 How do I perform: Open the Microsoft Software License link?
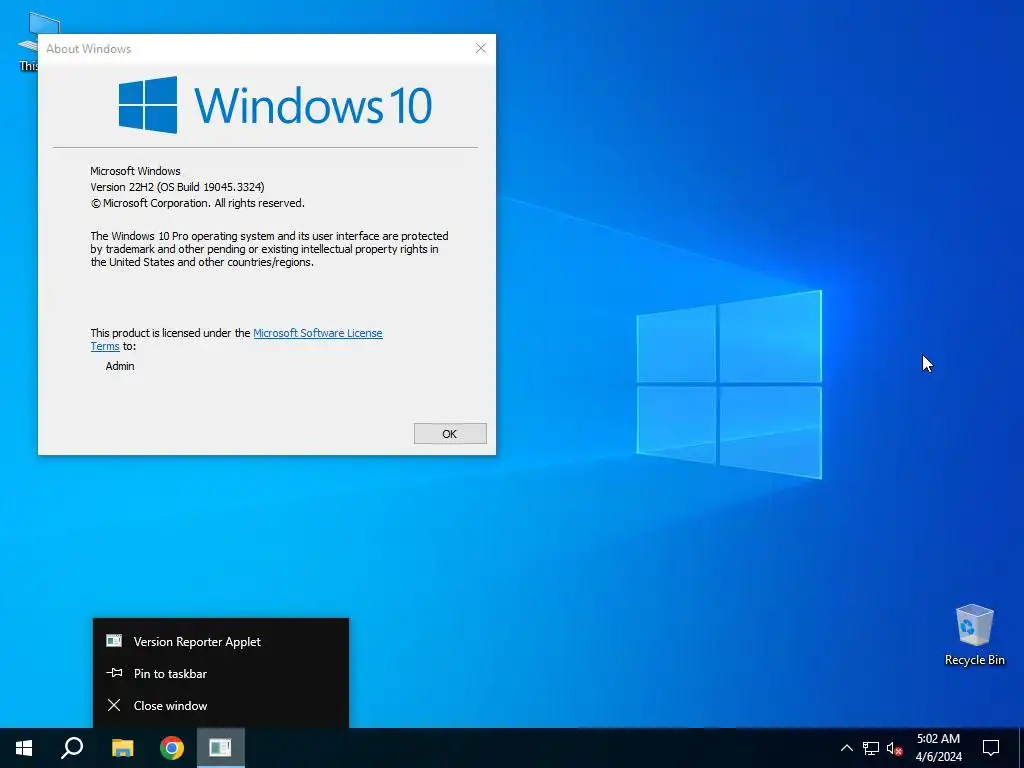pyautogui.click(x=317, y=333)
